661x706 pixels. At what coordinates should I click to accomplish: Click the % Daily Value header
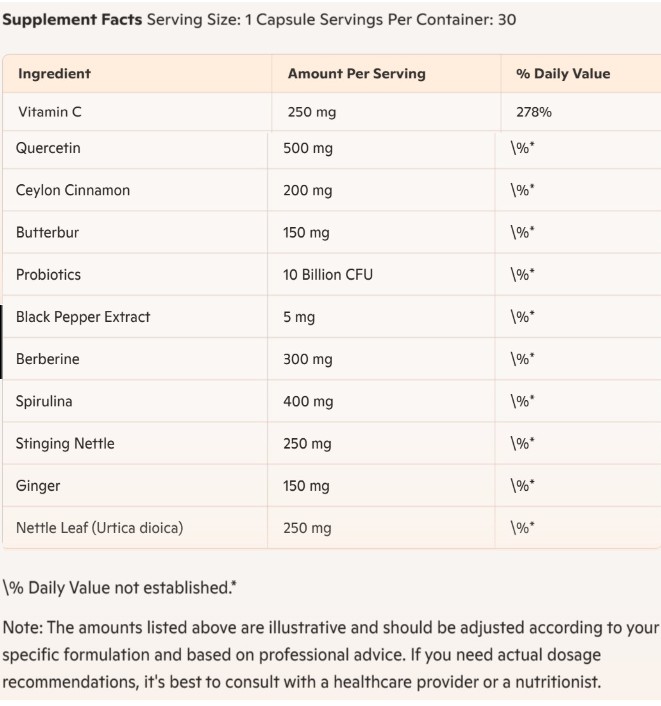point(562,73)
